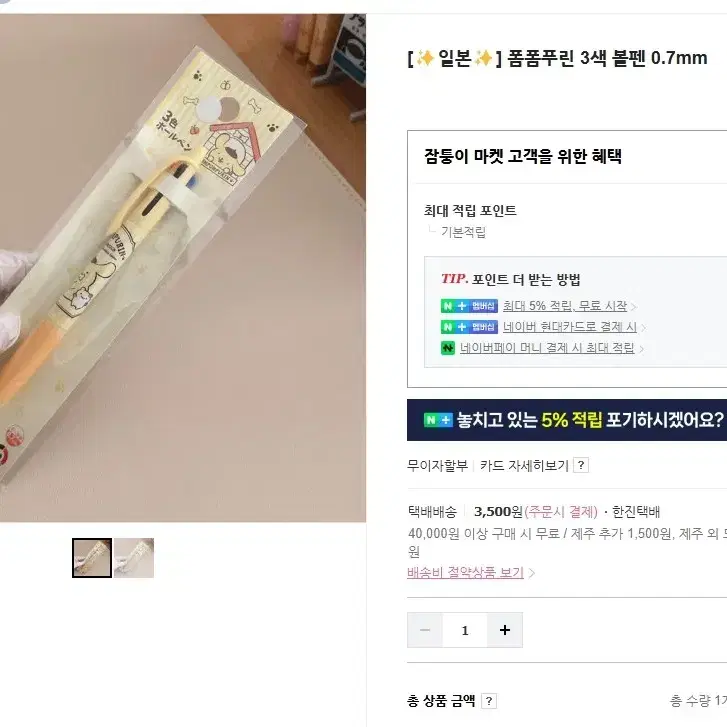Click the question mark beside 총 상품 금액
The height and width of the screenshot is (727, 727).
coord(489,701)
